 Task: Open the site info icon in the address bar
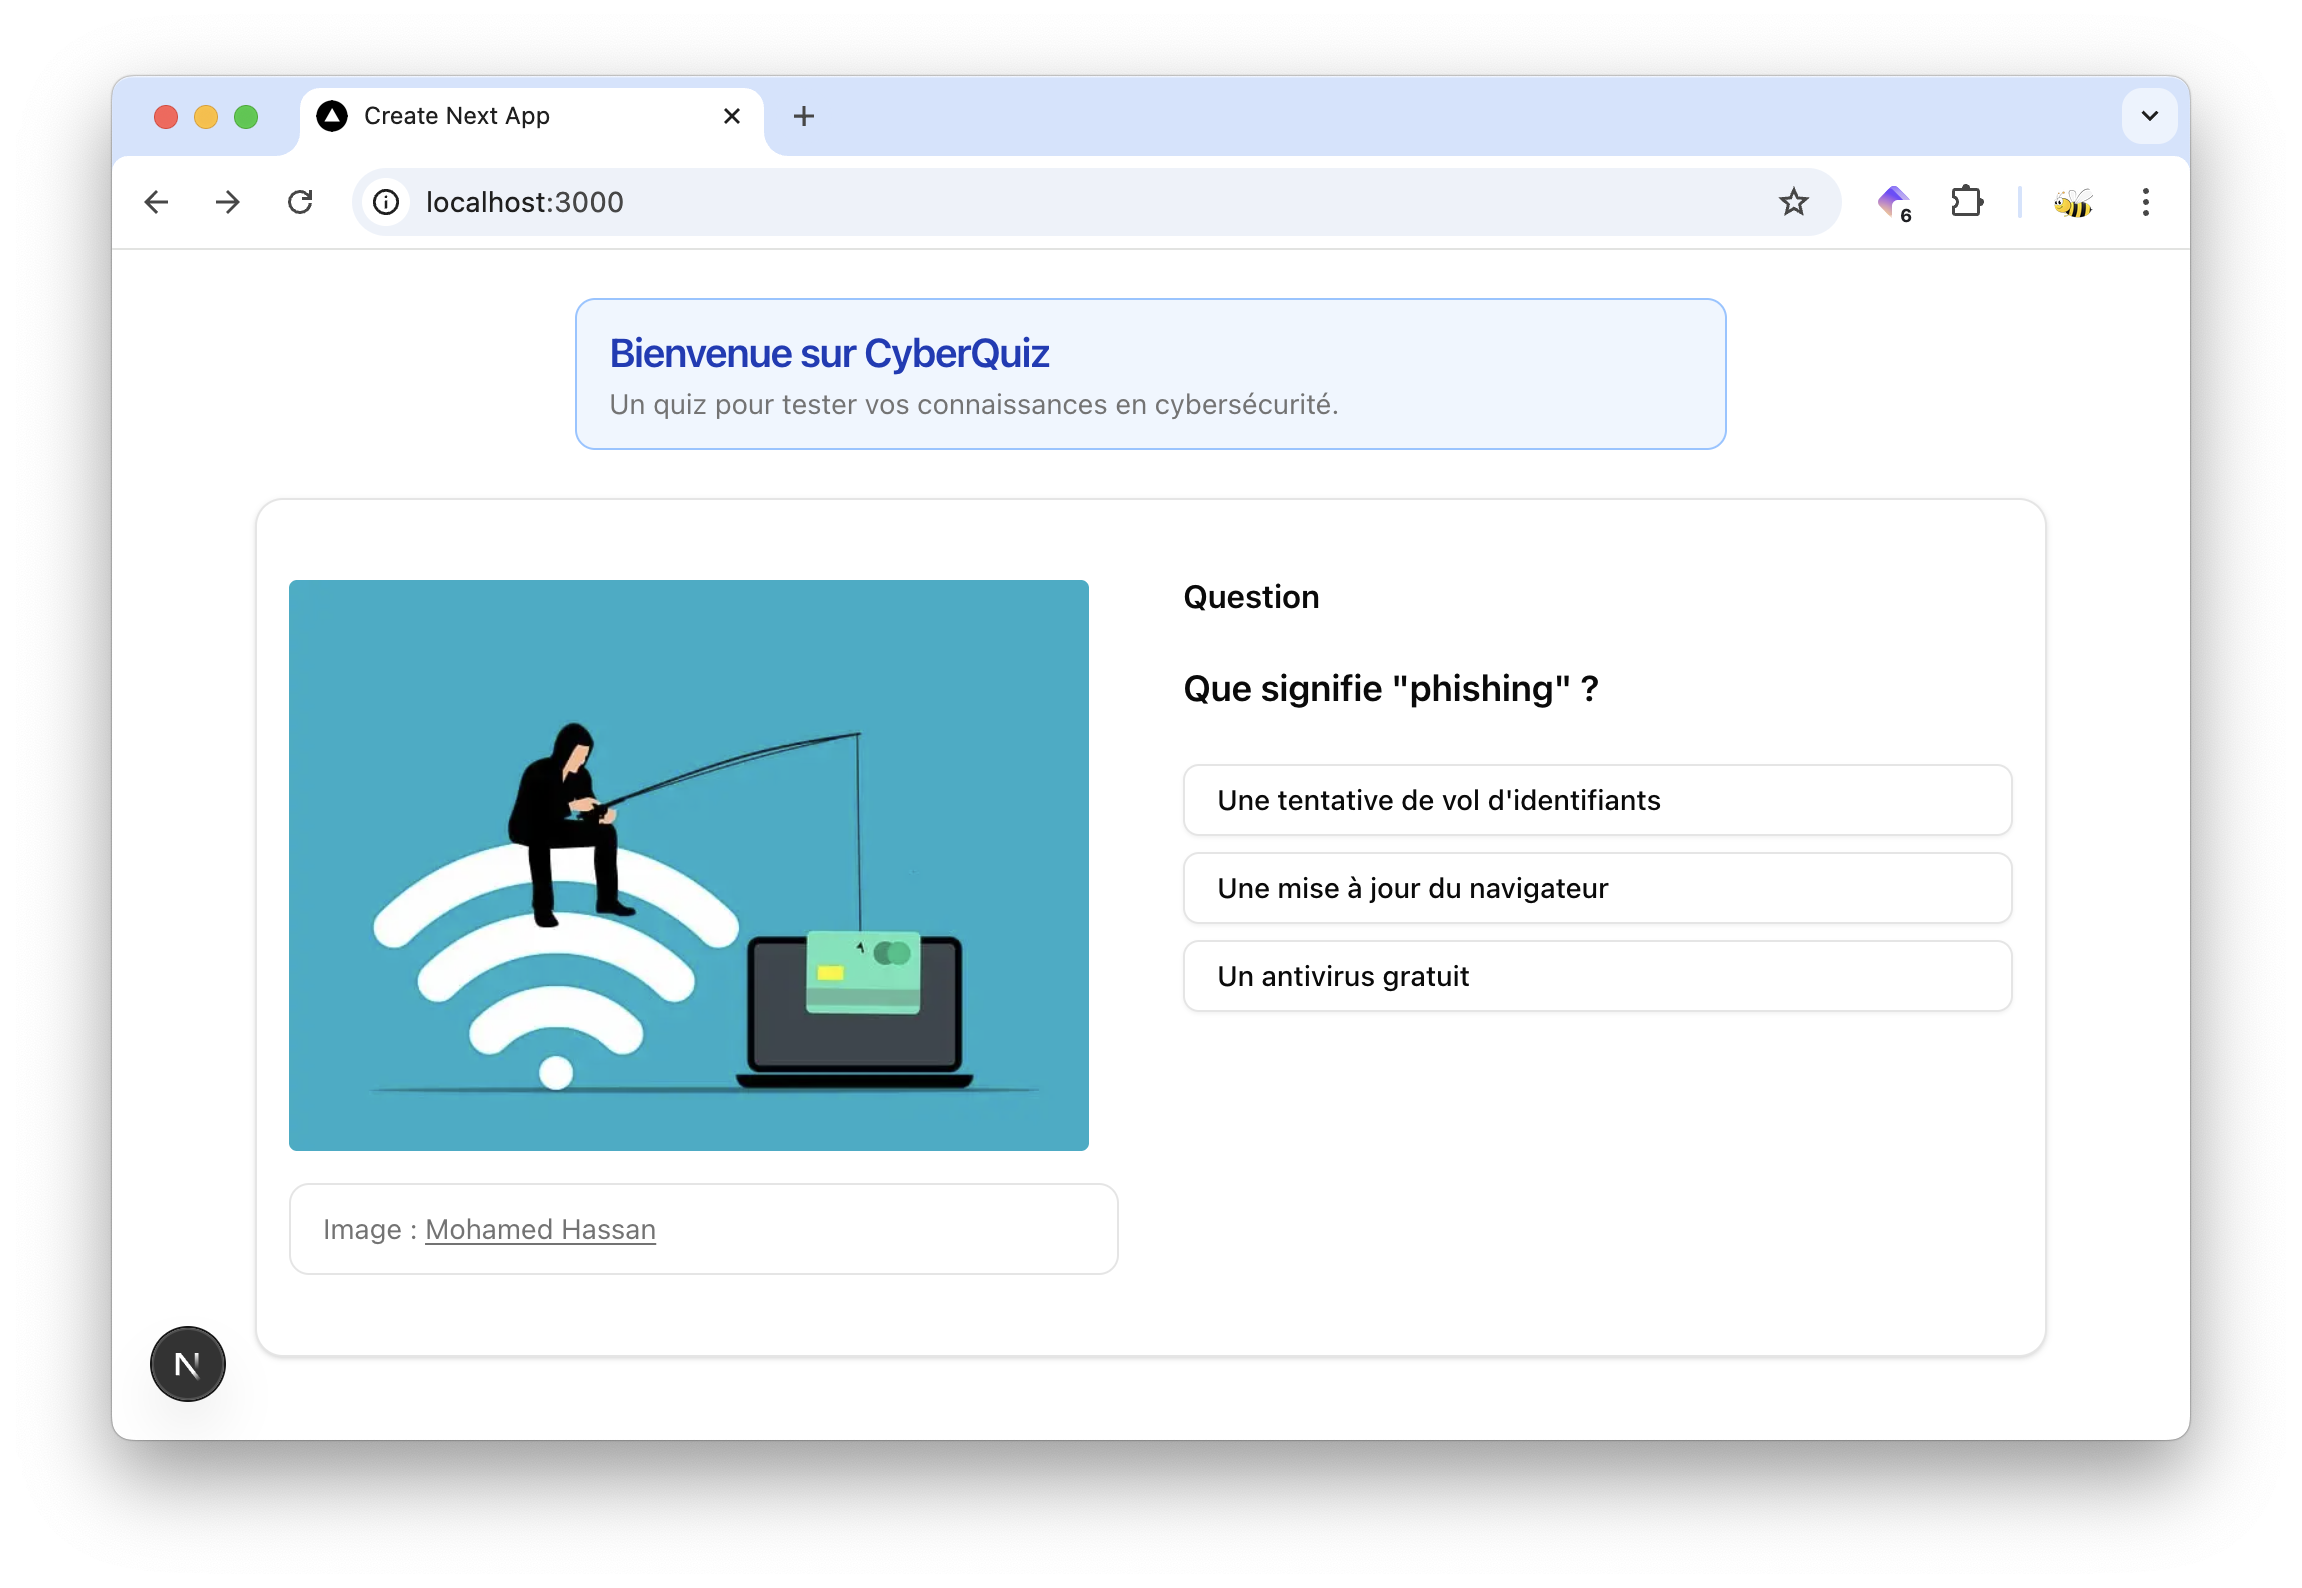click(x=386, y=202)
